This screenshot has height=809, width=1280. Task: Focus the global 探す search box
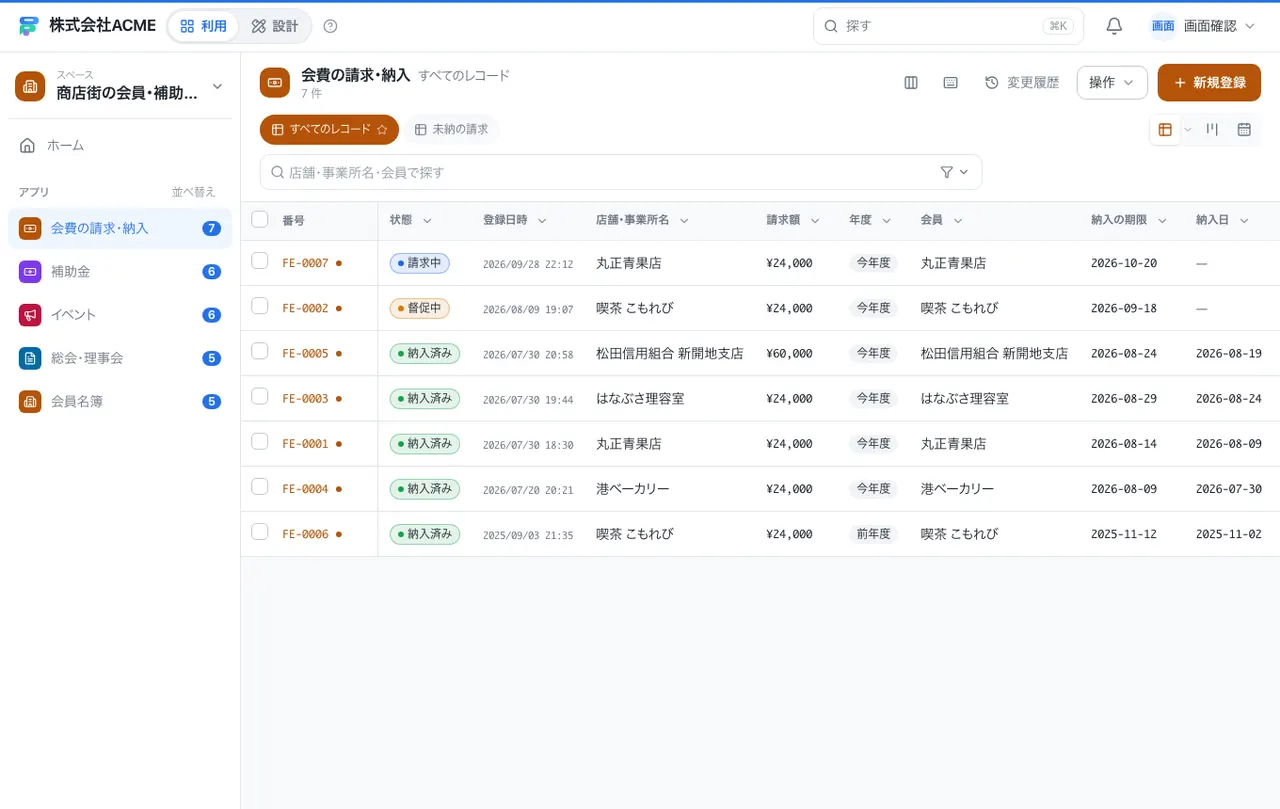pyautogui.click(x=948, y=26)
